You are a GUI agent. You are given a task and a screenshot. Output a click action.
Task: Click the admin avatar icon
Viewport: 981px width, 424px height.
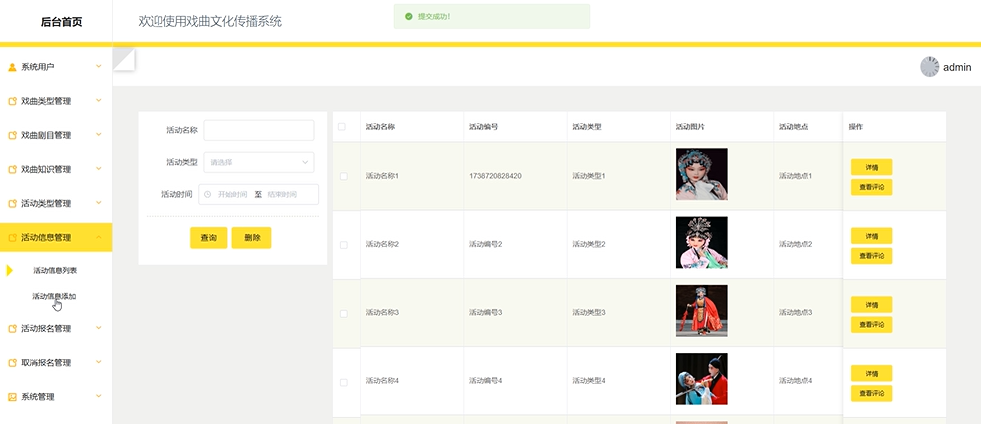[930, 67]
